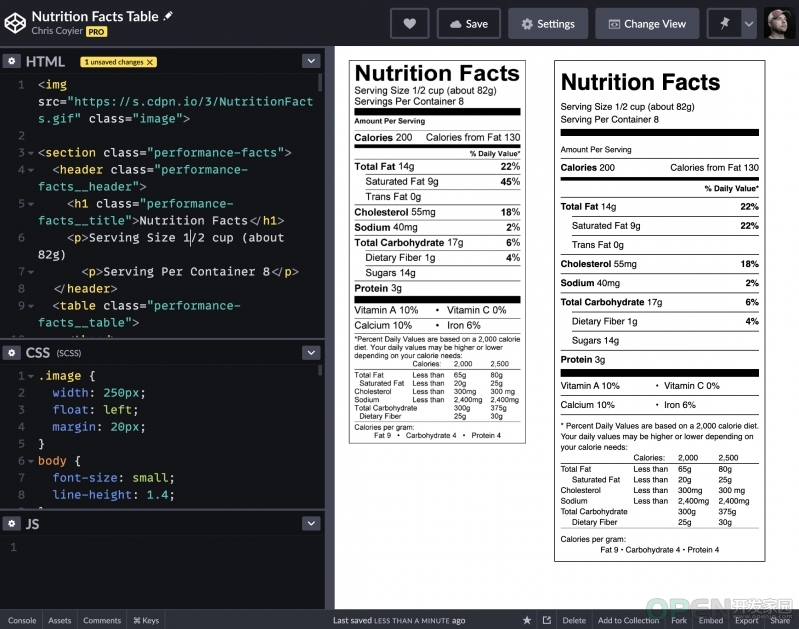Open the user avatar menu
Image resolution: width=799 pixels, height=629 pixels.
coord(779,23)
